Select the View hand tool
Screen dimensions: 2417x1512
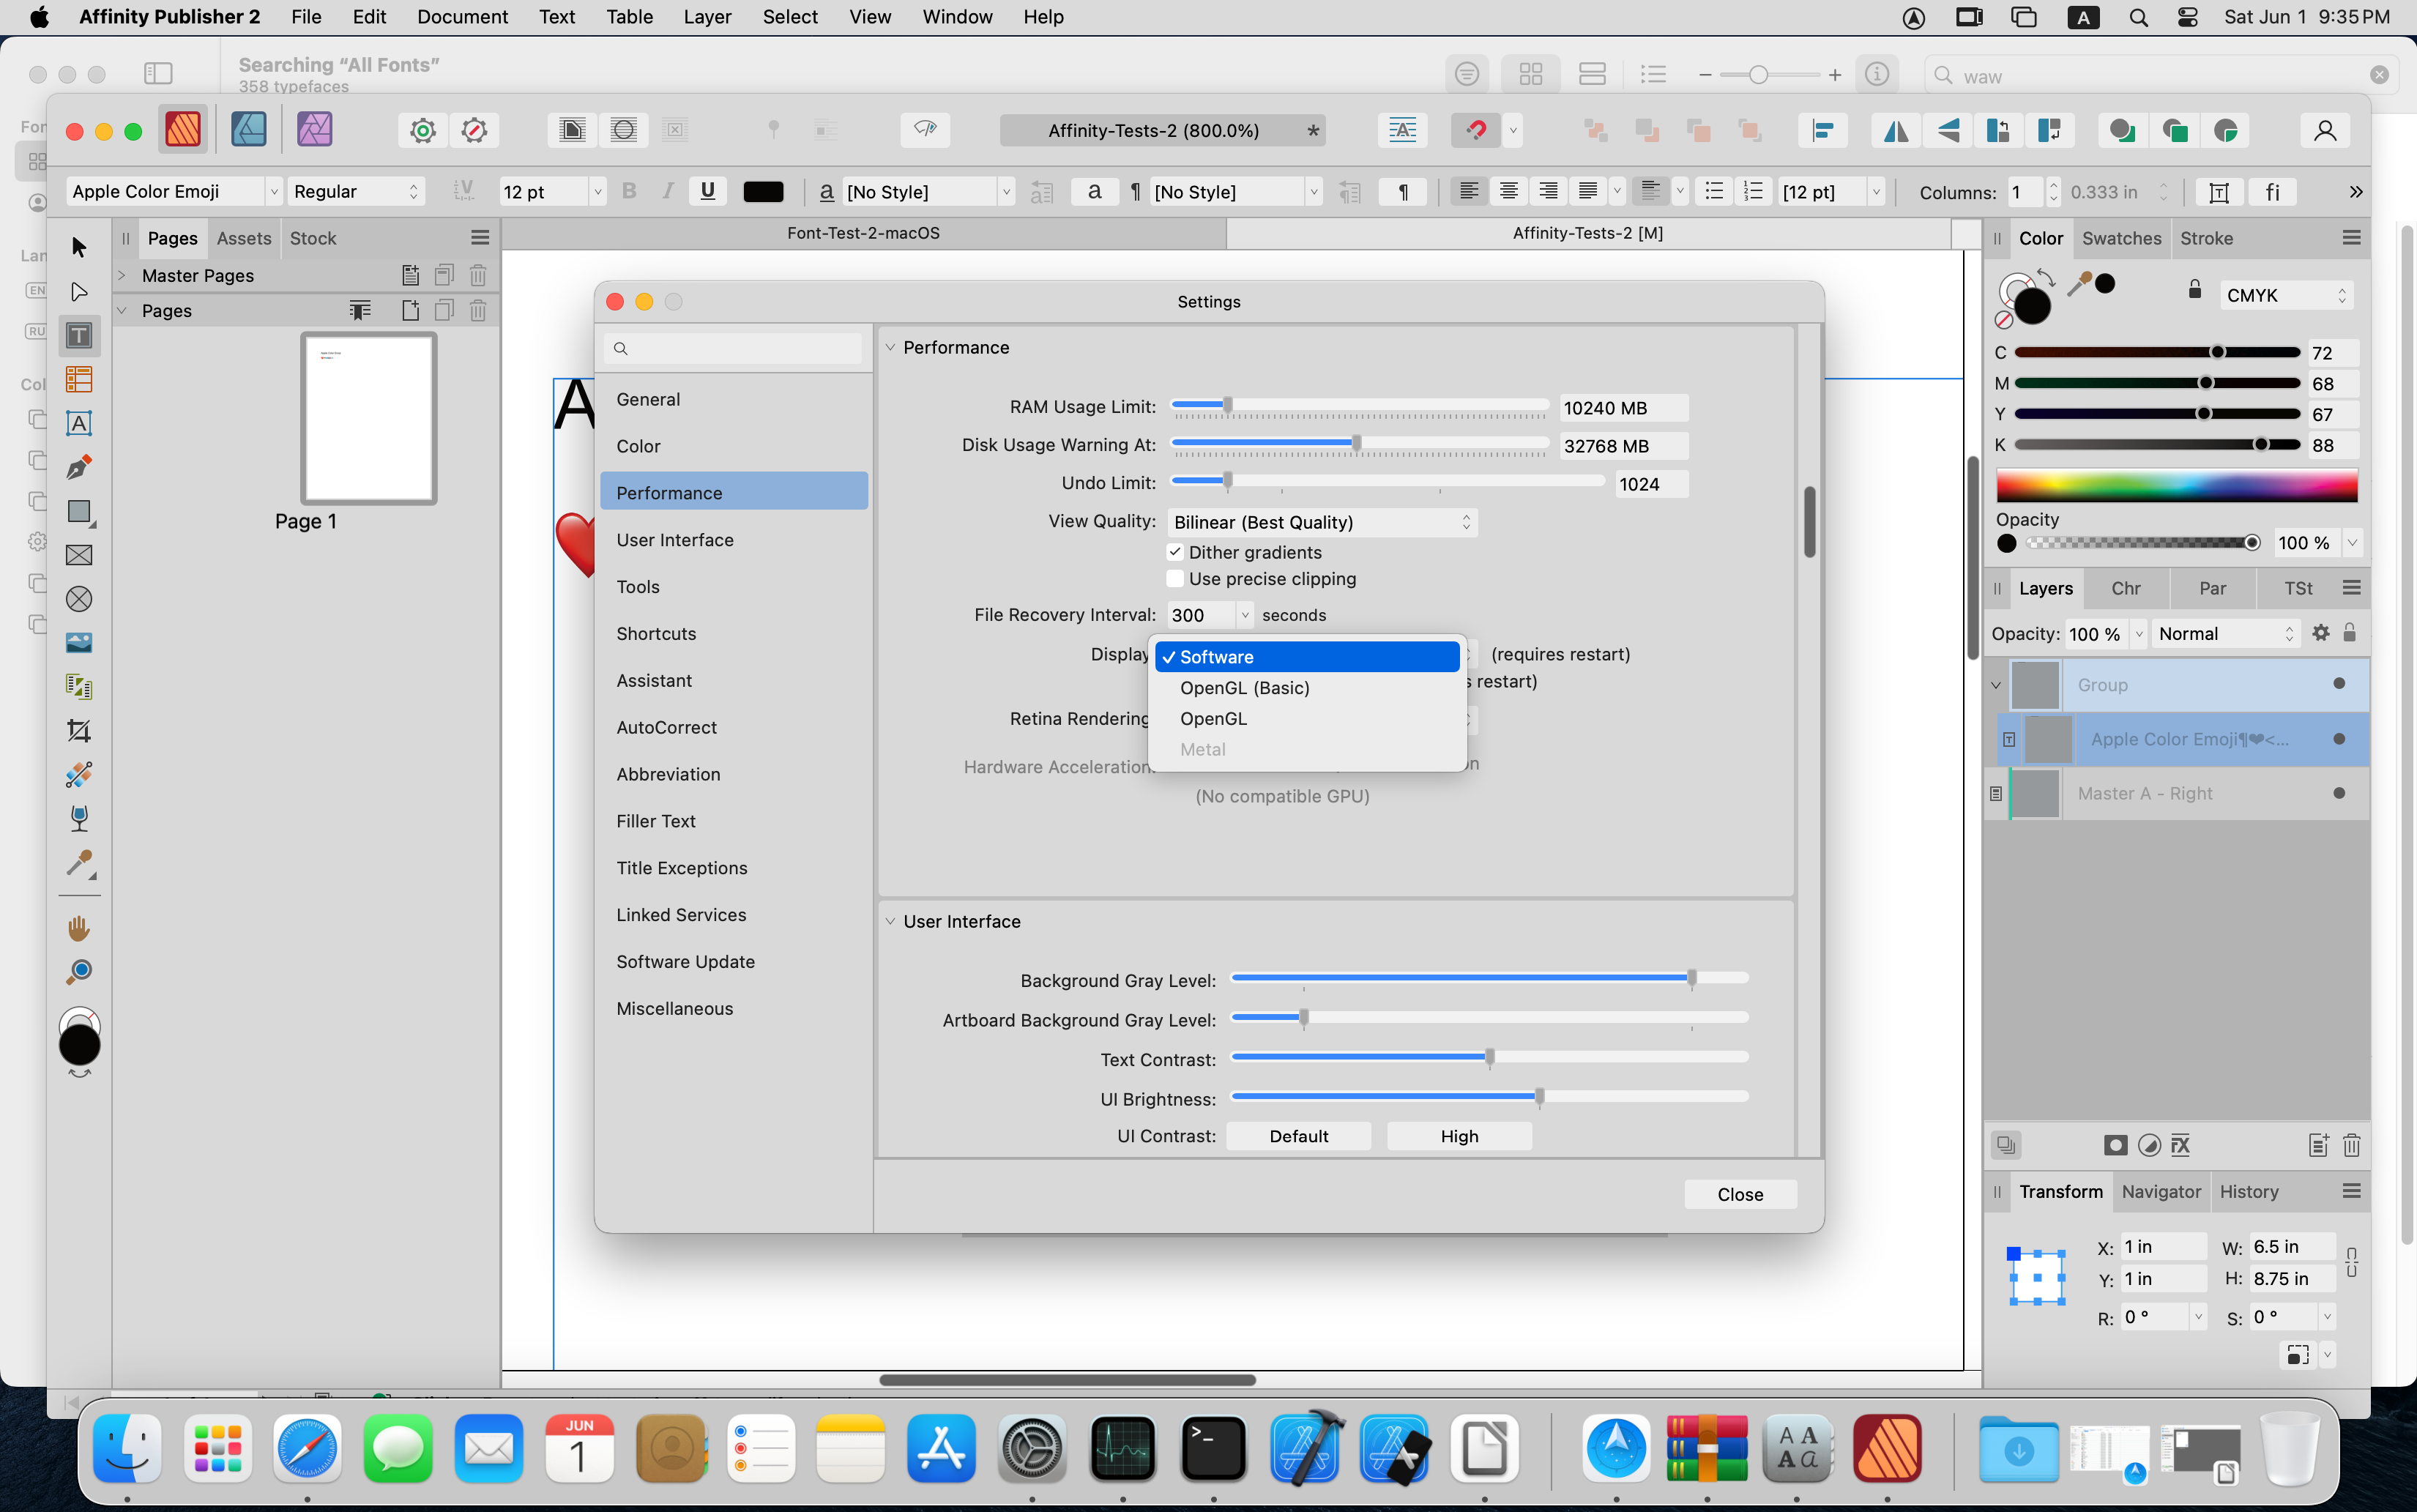coord(79,929)
